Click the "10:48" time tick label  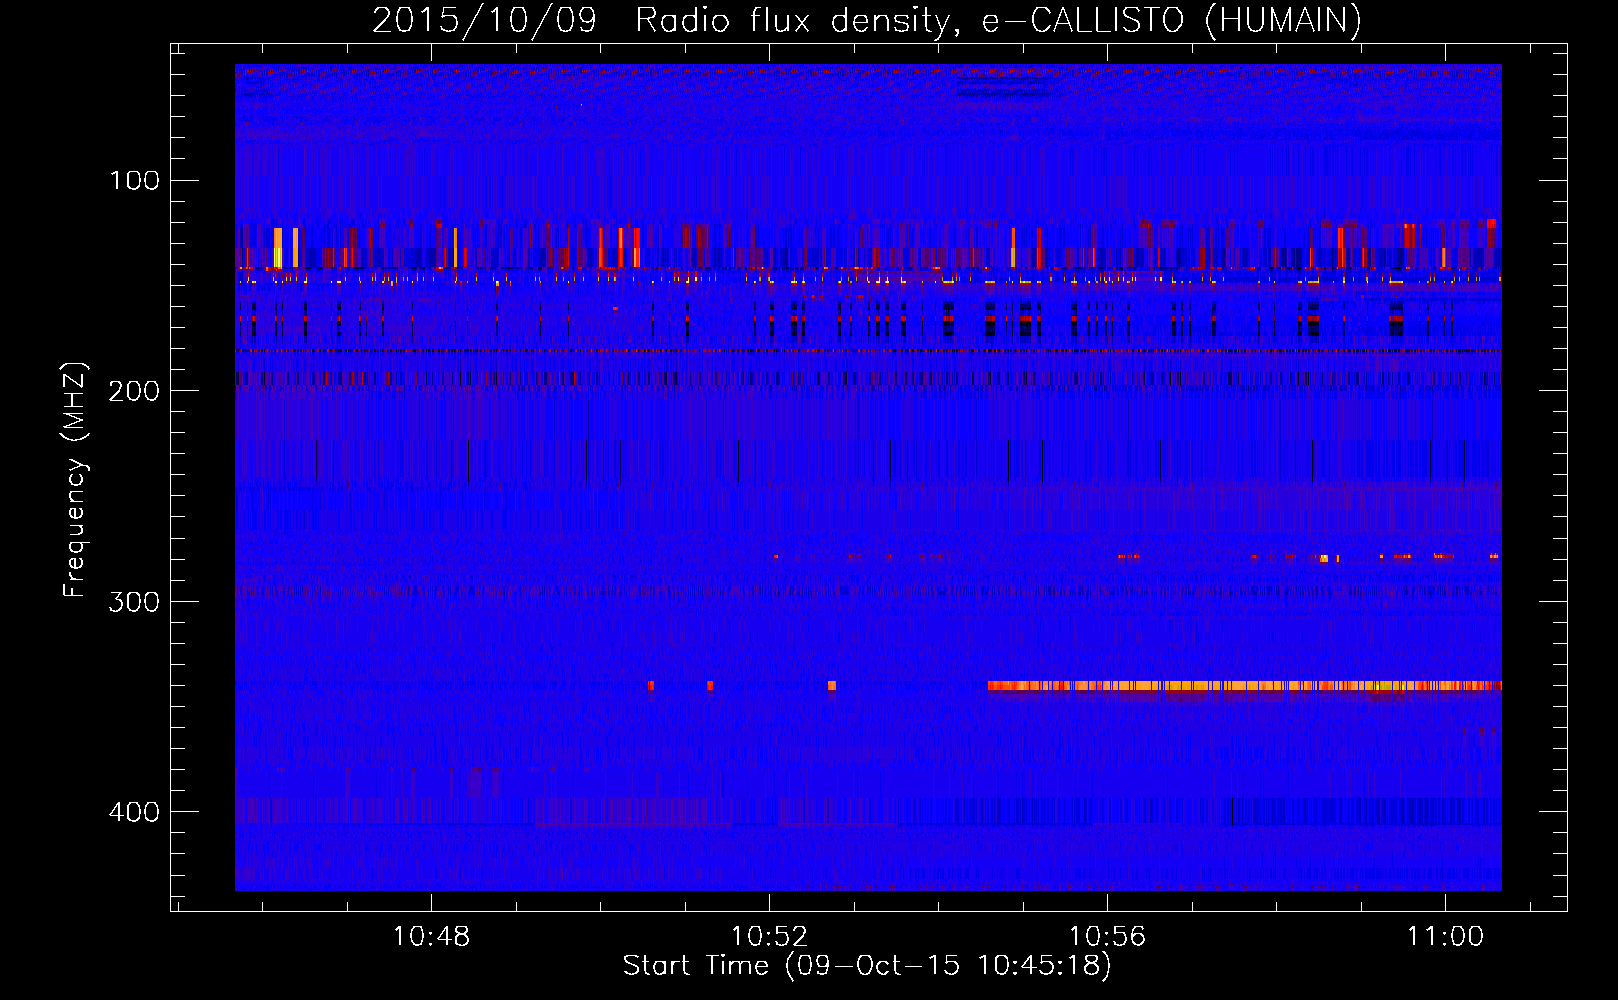point(431,937)
